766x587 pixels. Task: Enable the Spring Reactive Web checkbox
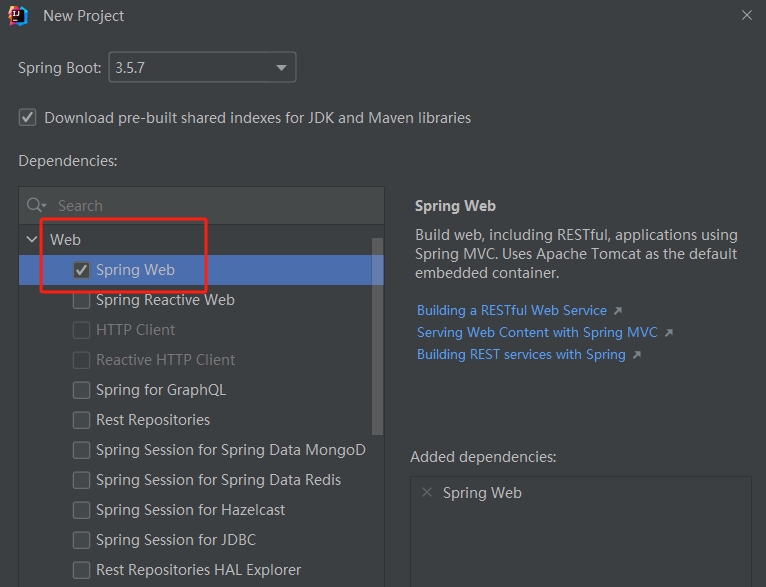(x=81, y=300)
